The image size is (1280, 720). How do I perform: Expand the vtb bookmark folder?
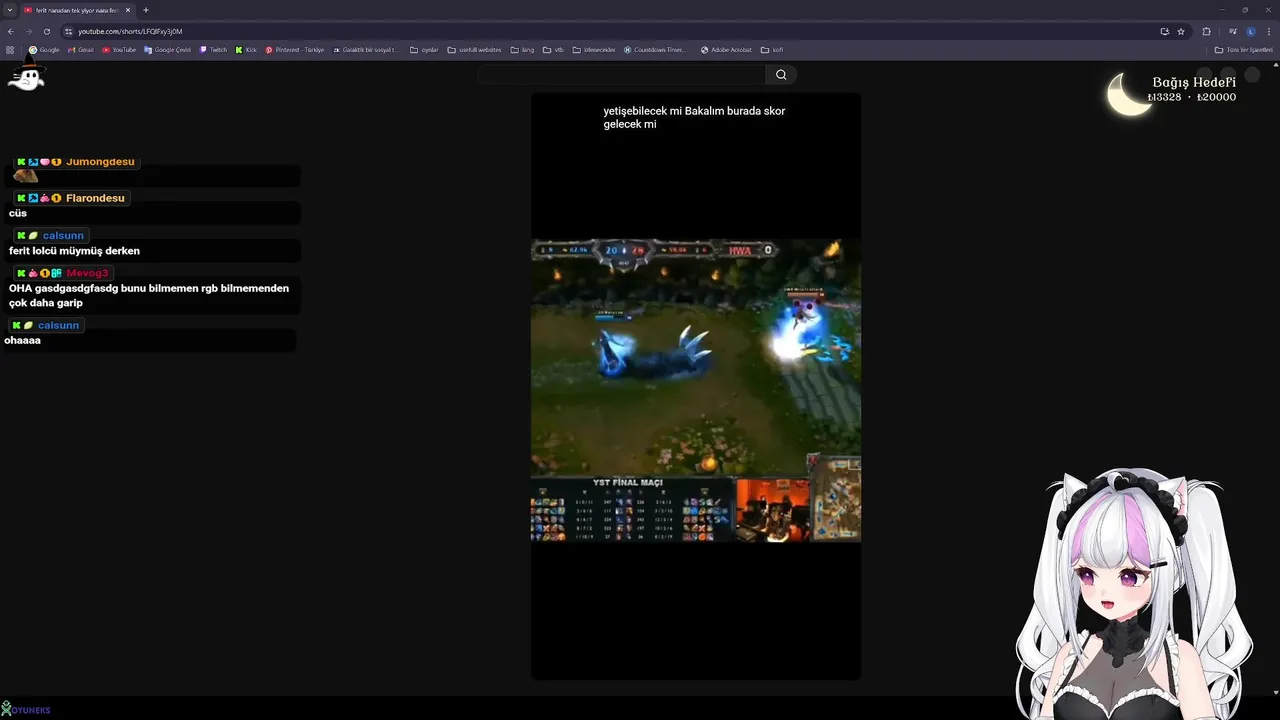point(553,49)
